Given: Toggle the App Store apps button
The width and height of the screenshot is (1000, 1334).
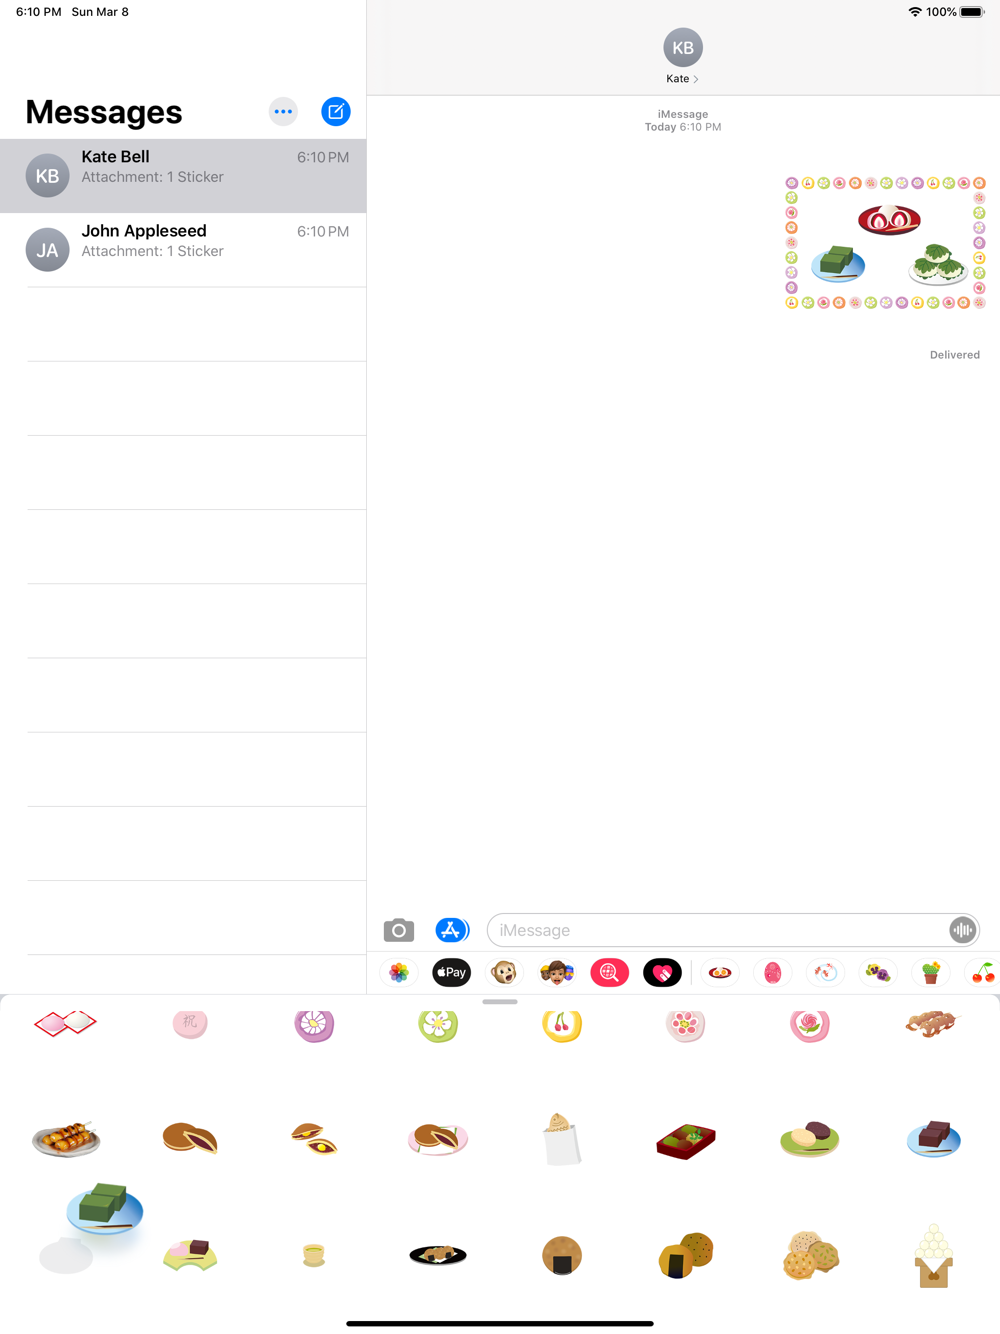Looking at the screenshot, I should click(452, 930).
